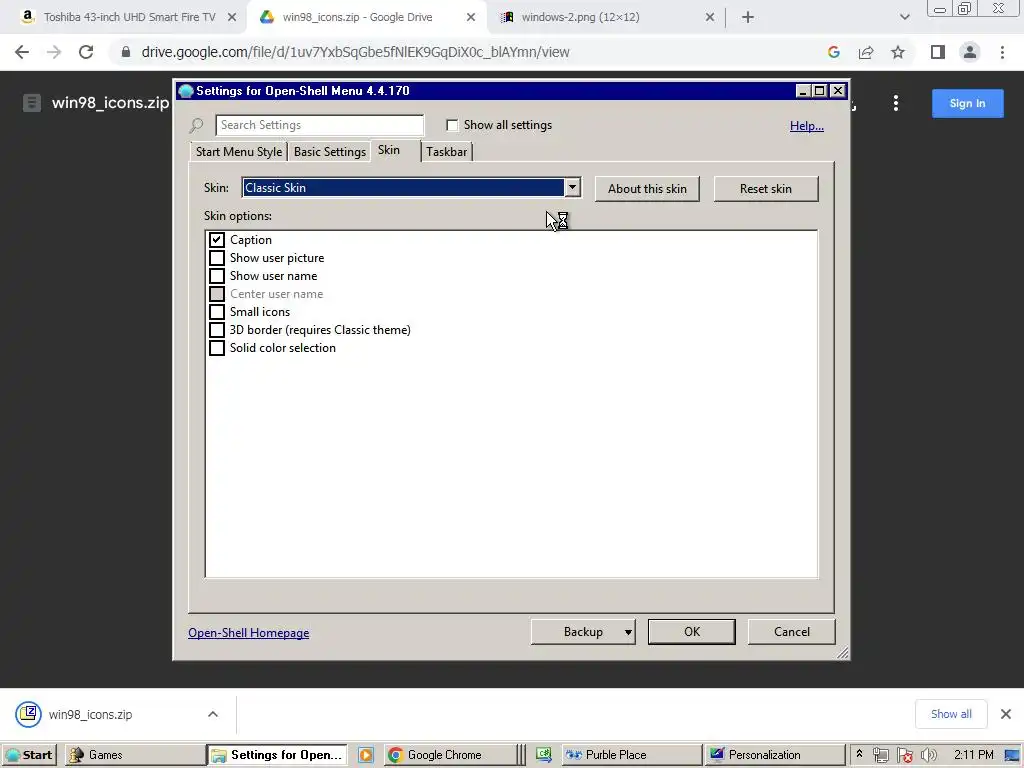Viewport: 1024px width, 768px height.
Task: Close the Toshiba 43-inch UHD tab
Action: [x=232, y=18]
